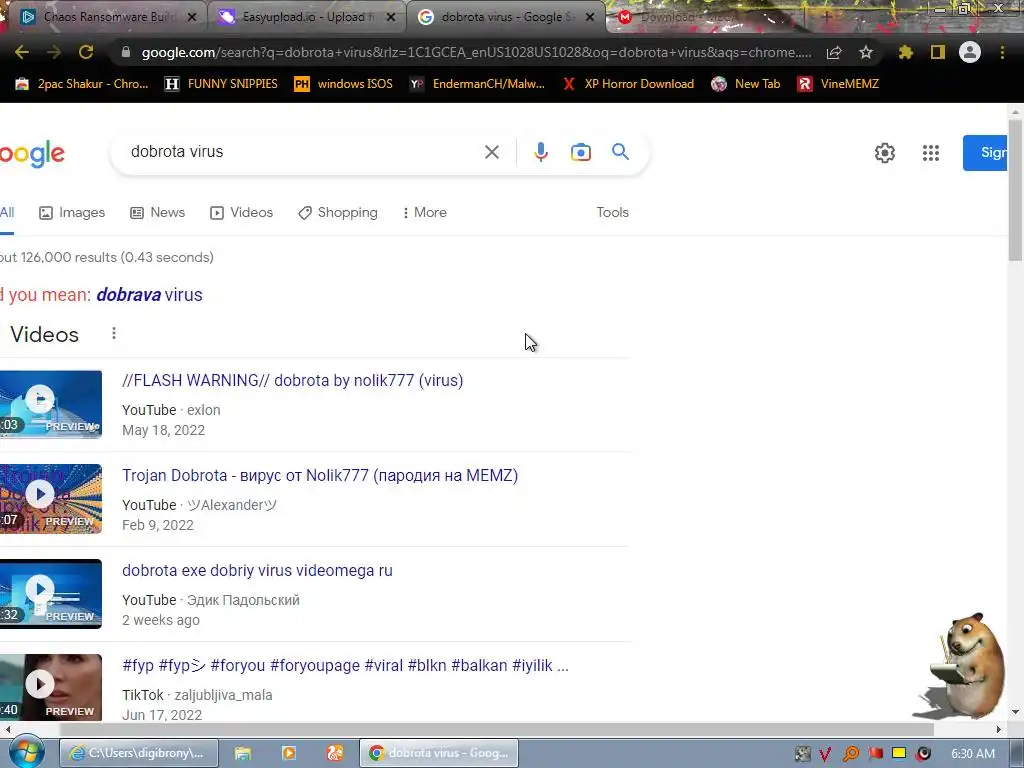Bookmark this page with the star icon
1024x768 pixels.
click(x=866, y=53)
